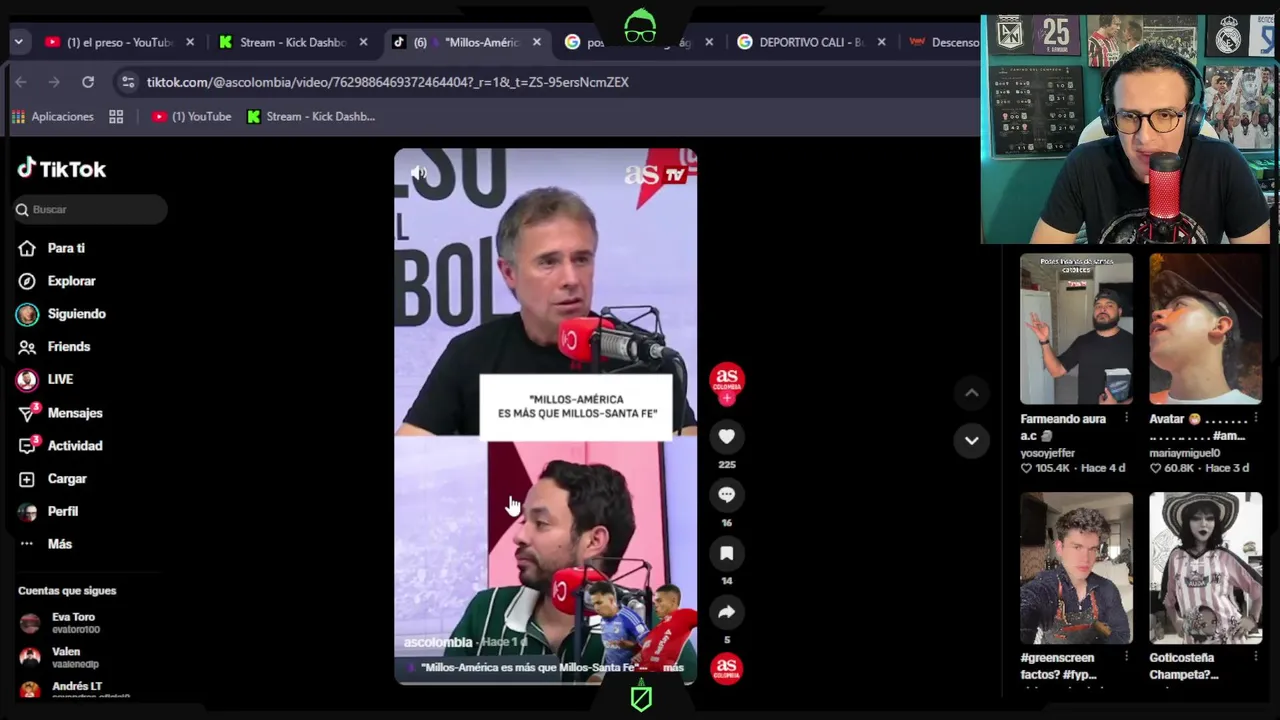Open YouTube bookmark in bookmarks bar
This screenshot has height=720, width=1280.
(x=191, y=117)
